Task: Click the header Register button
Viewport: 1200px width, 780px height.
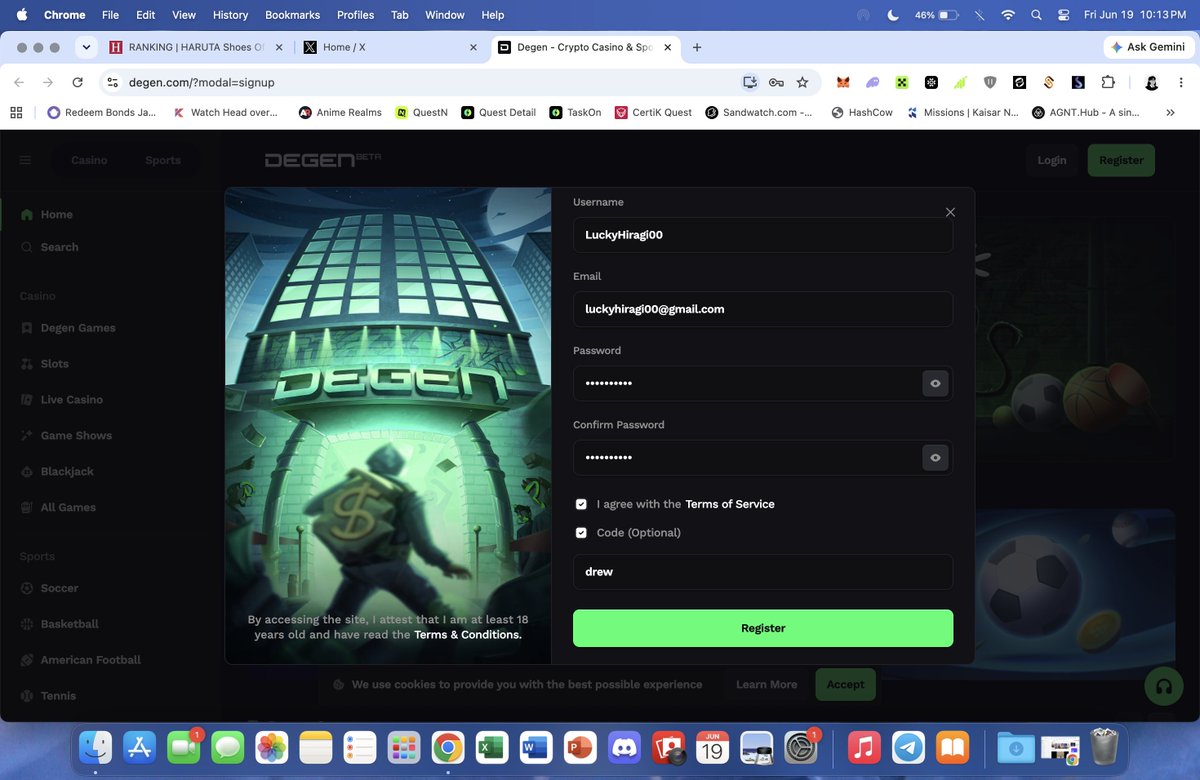Action: (1121, 160)
